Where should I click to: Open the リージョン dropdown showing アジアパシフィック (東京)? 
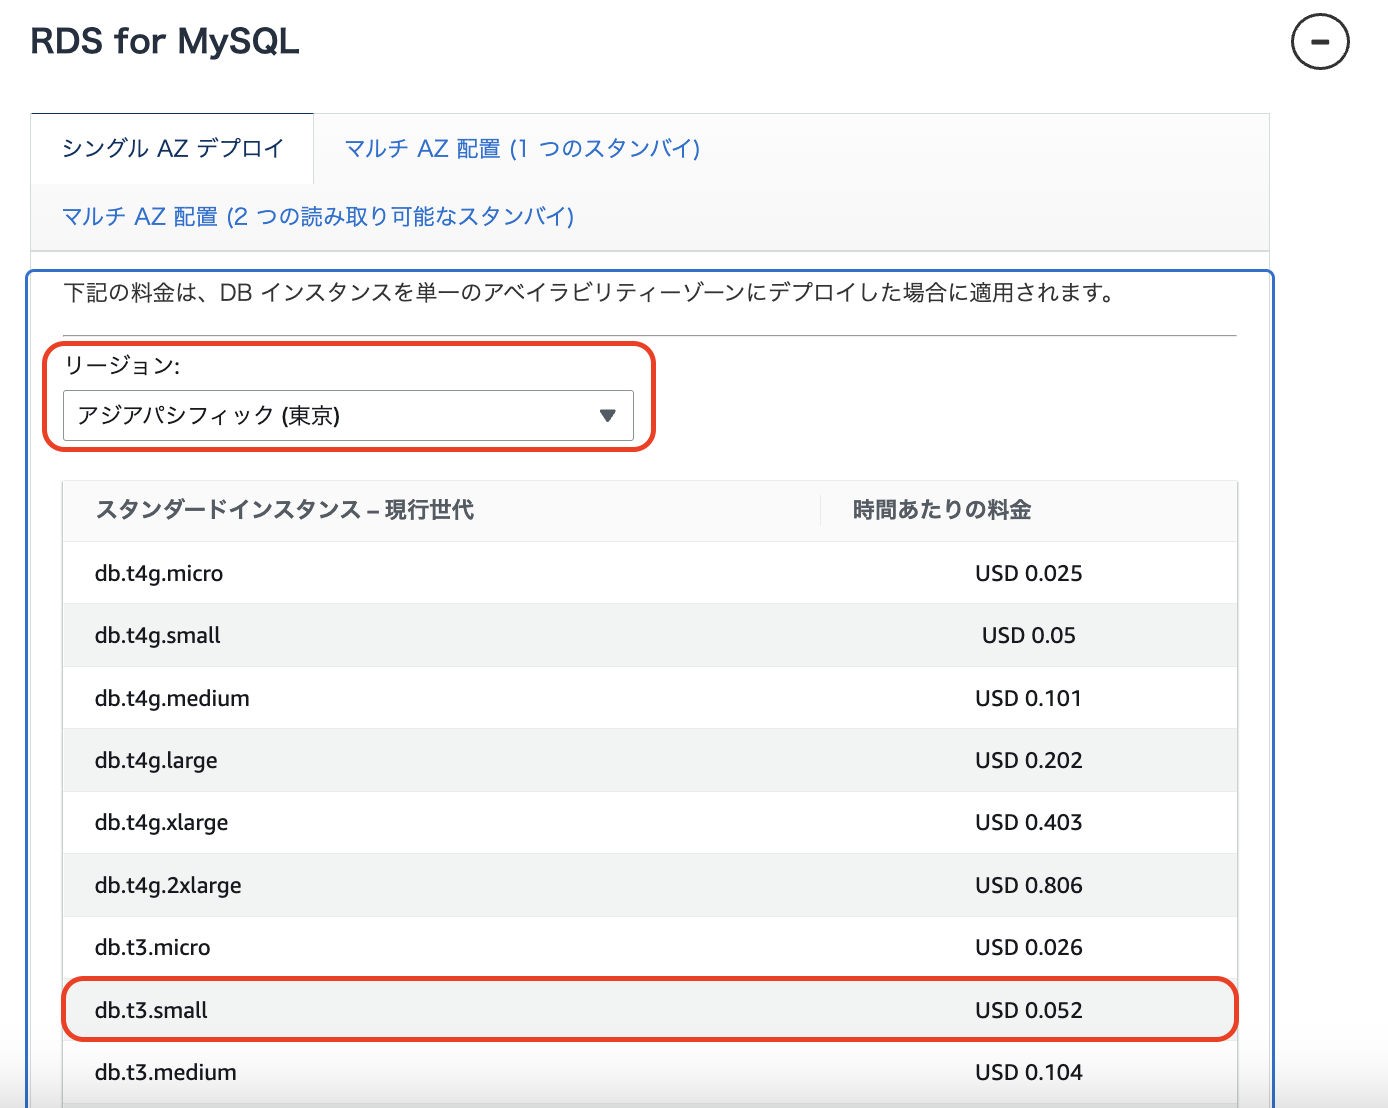348,415
